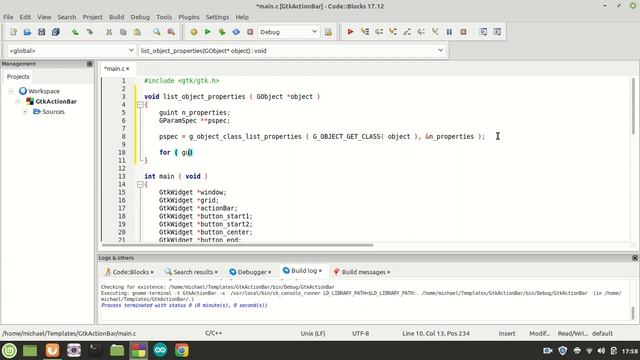Switch to the Debugger log tab
The width and height of the screenshot is (640, 360).
click(250, 272)
